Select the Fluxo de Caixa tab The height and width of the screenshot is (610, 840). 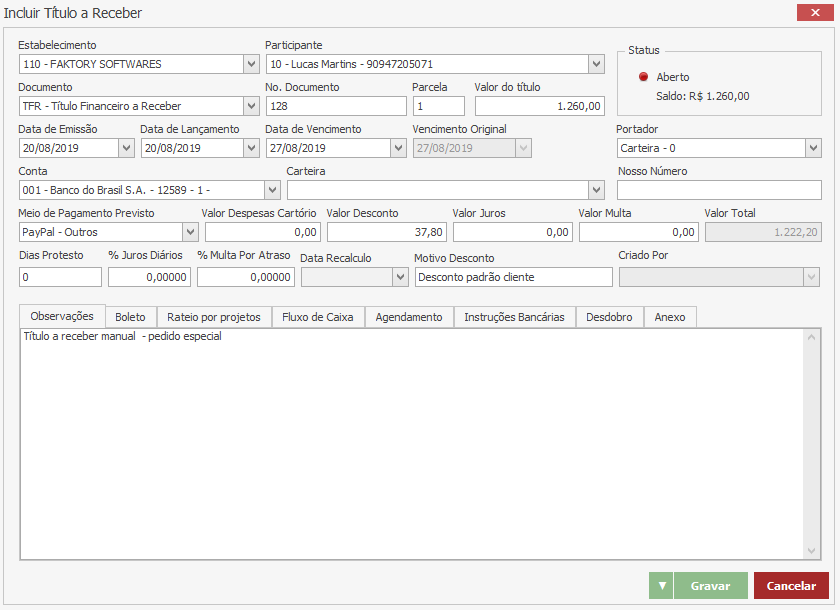[x=318, y=317]
